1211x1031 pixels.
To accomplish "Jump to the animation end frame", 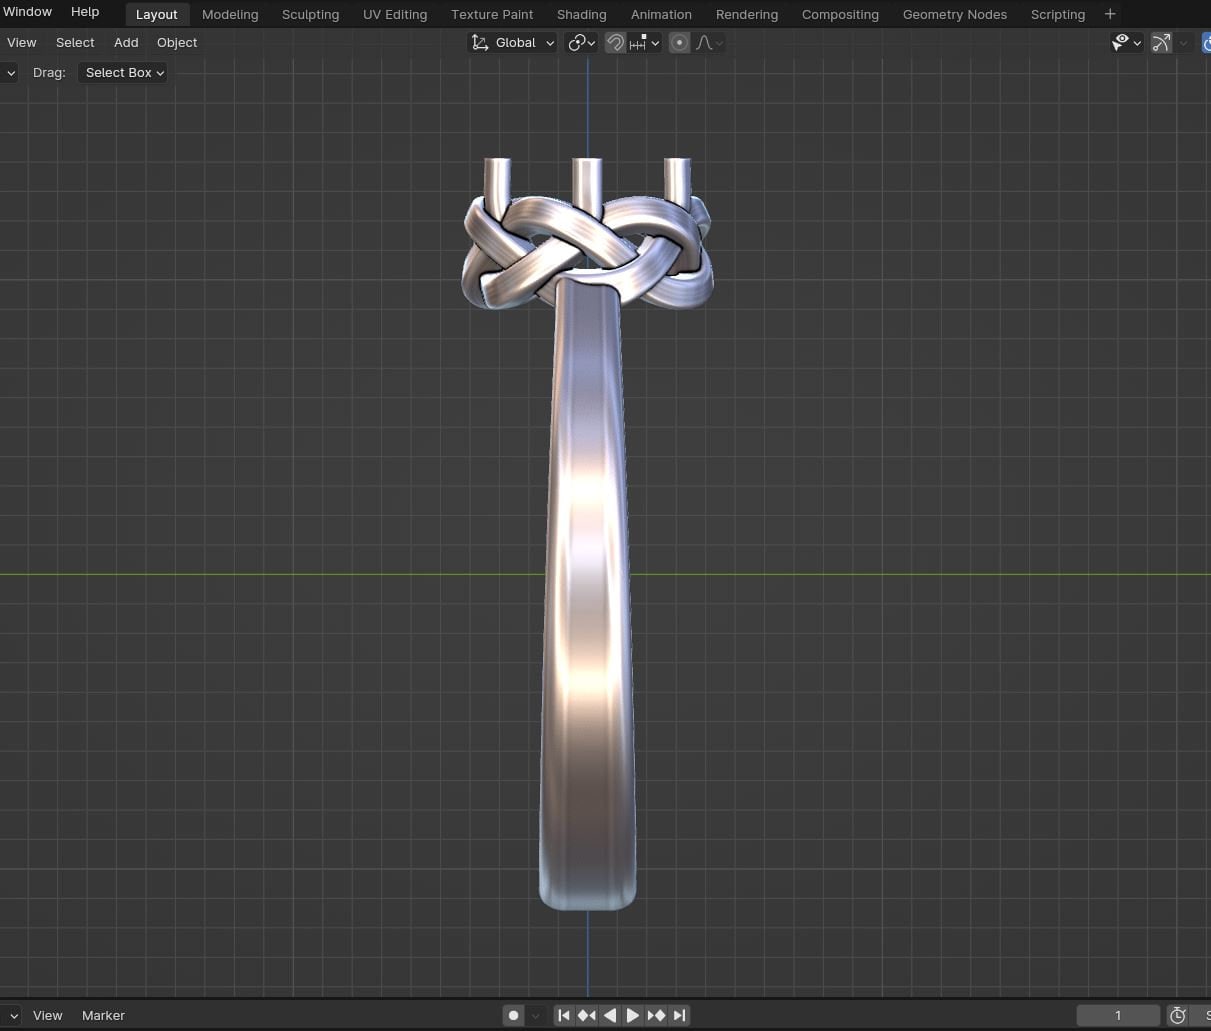I will point(679,1015).
